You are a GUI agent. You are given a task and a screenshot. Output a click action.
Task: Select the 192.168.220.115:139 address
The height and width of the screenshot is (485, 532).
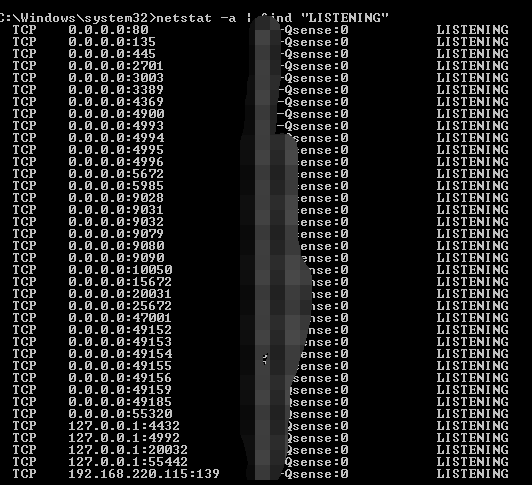(144, 474)
